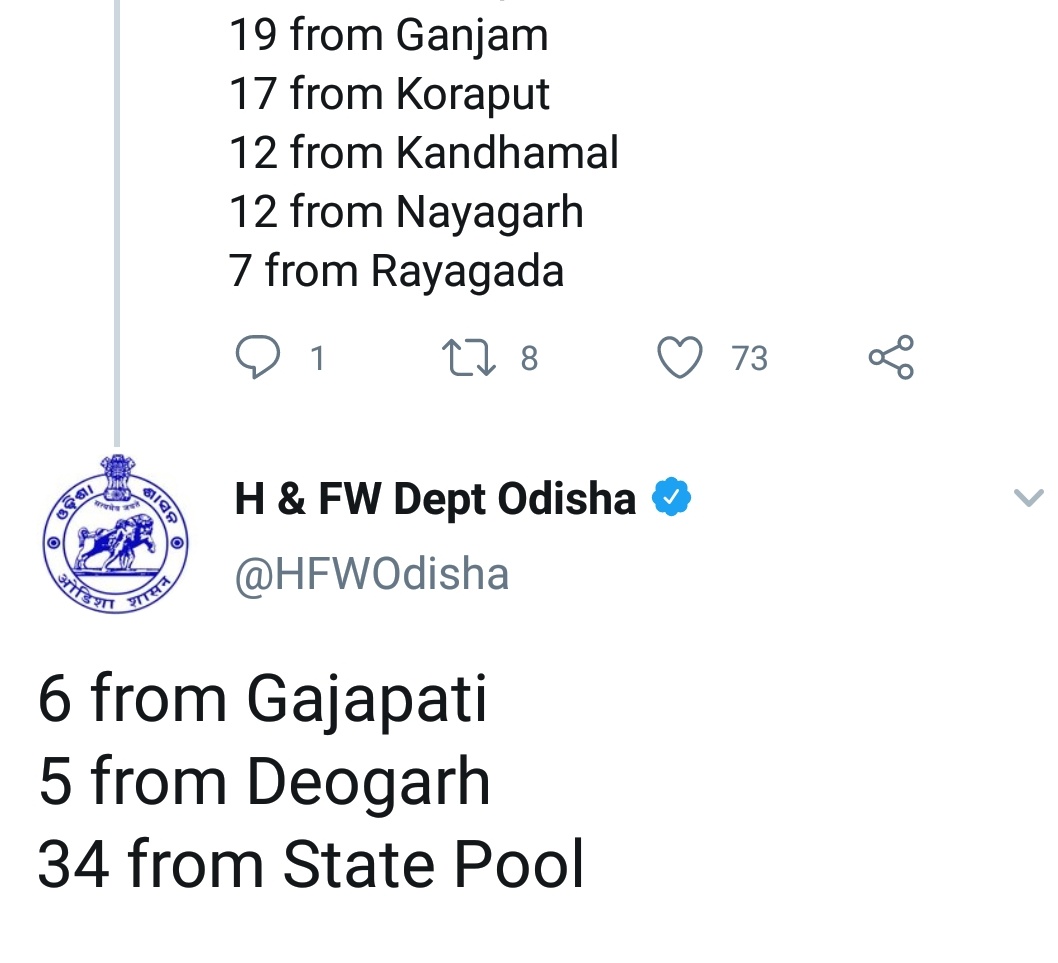Tap the "12 from Kandhamal" line
The image size is (1058, 963).
click(x=424, y=153)
